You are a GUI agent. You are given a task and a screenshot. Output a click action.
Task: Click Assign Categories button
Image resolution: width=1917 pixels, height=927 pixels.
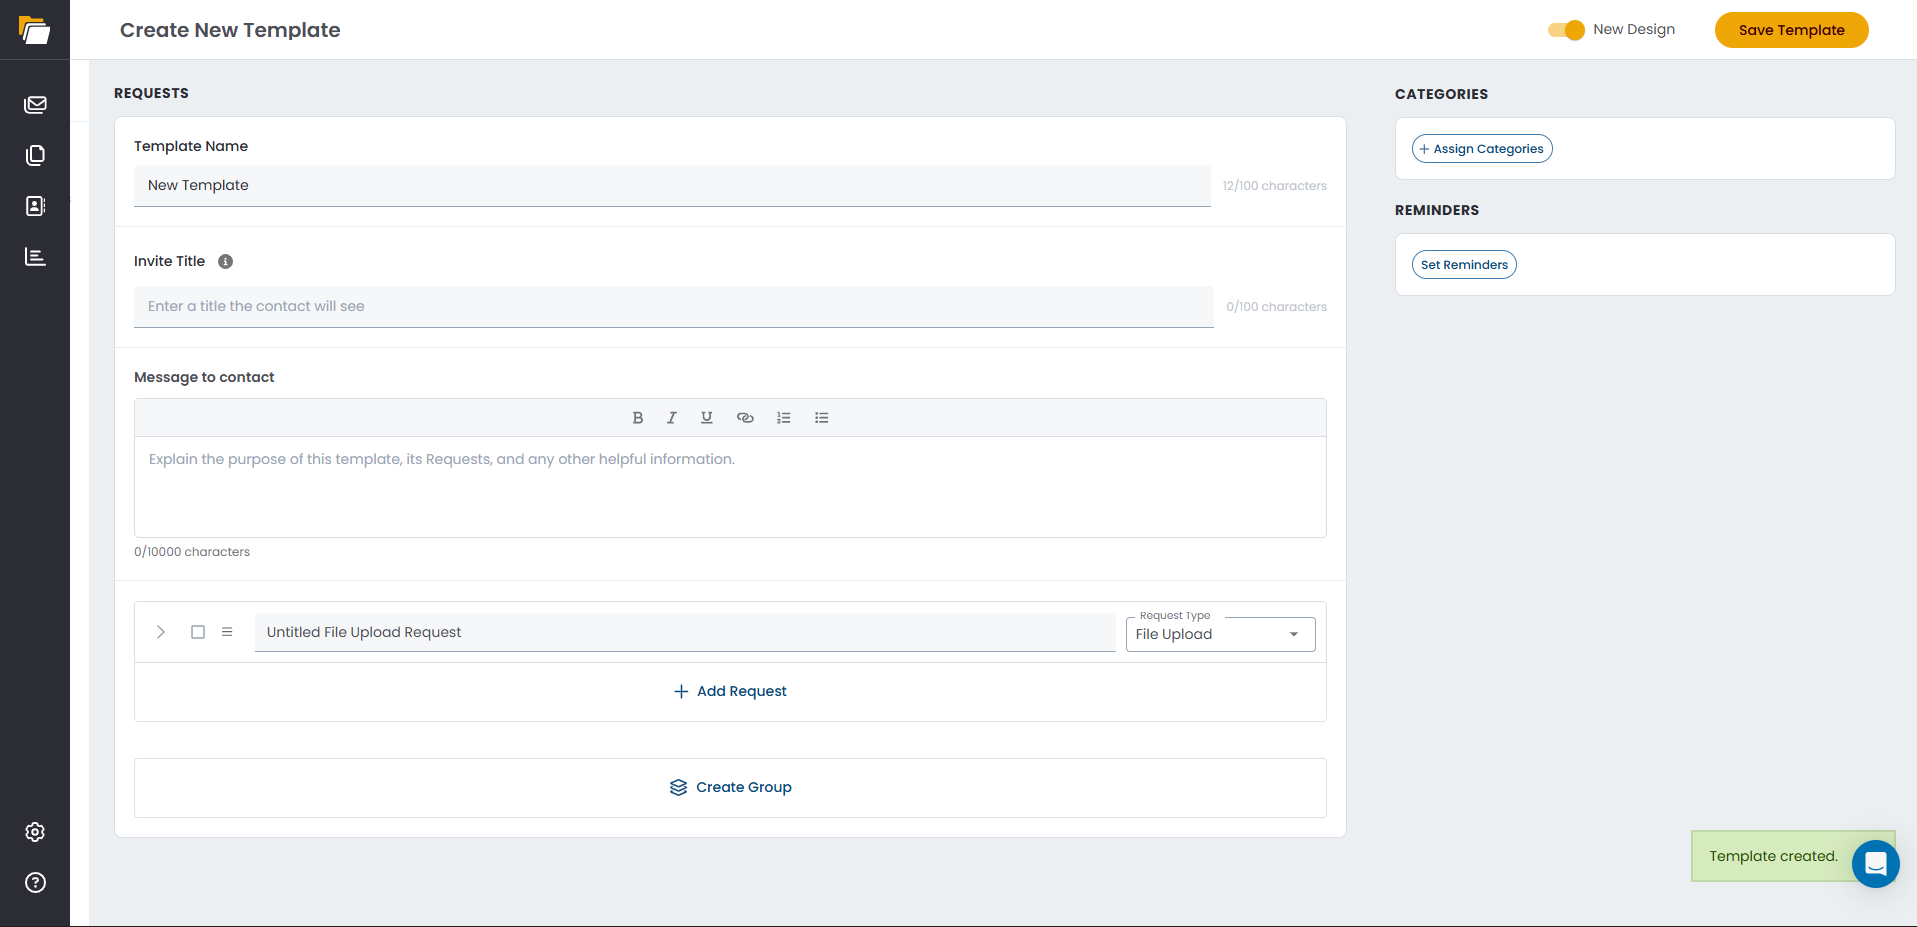click(x=1482, y=149)
